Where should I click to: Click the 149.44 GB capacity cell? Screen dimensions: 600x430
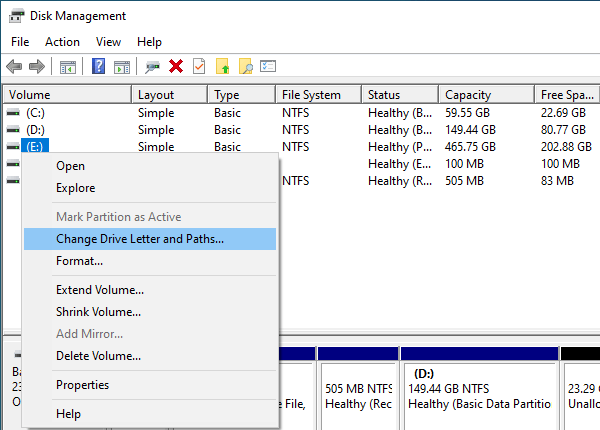[x=470, y=130]
